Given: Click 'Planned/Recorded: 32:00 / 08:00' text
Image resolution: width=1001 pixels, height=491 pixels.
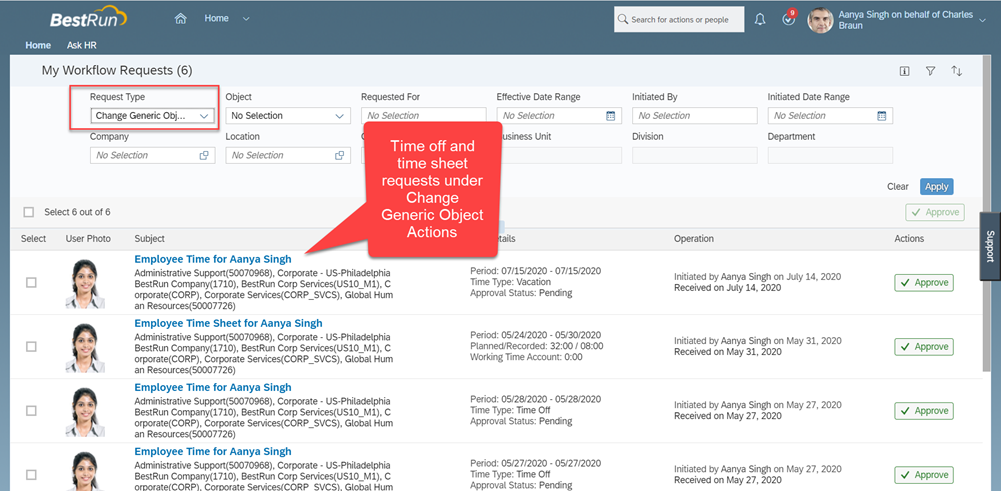Looking at the screenshot, I should (x=536, y=345).
